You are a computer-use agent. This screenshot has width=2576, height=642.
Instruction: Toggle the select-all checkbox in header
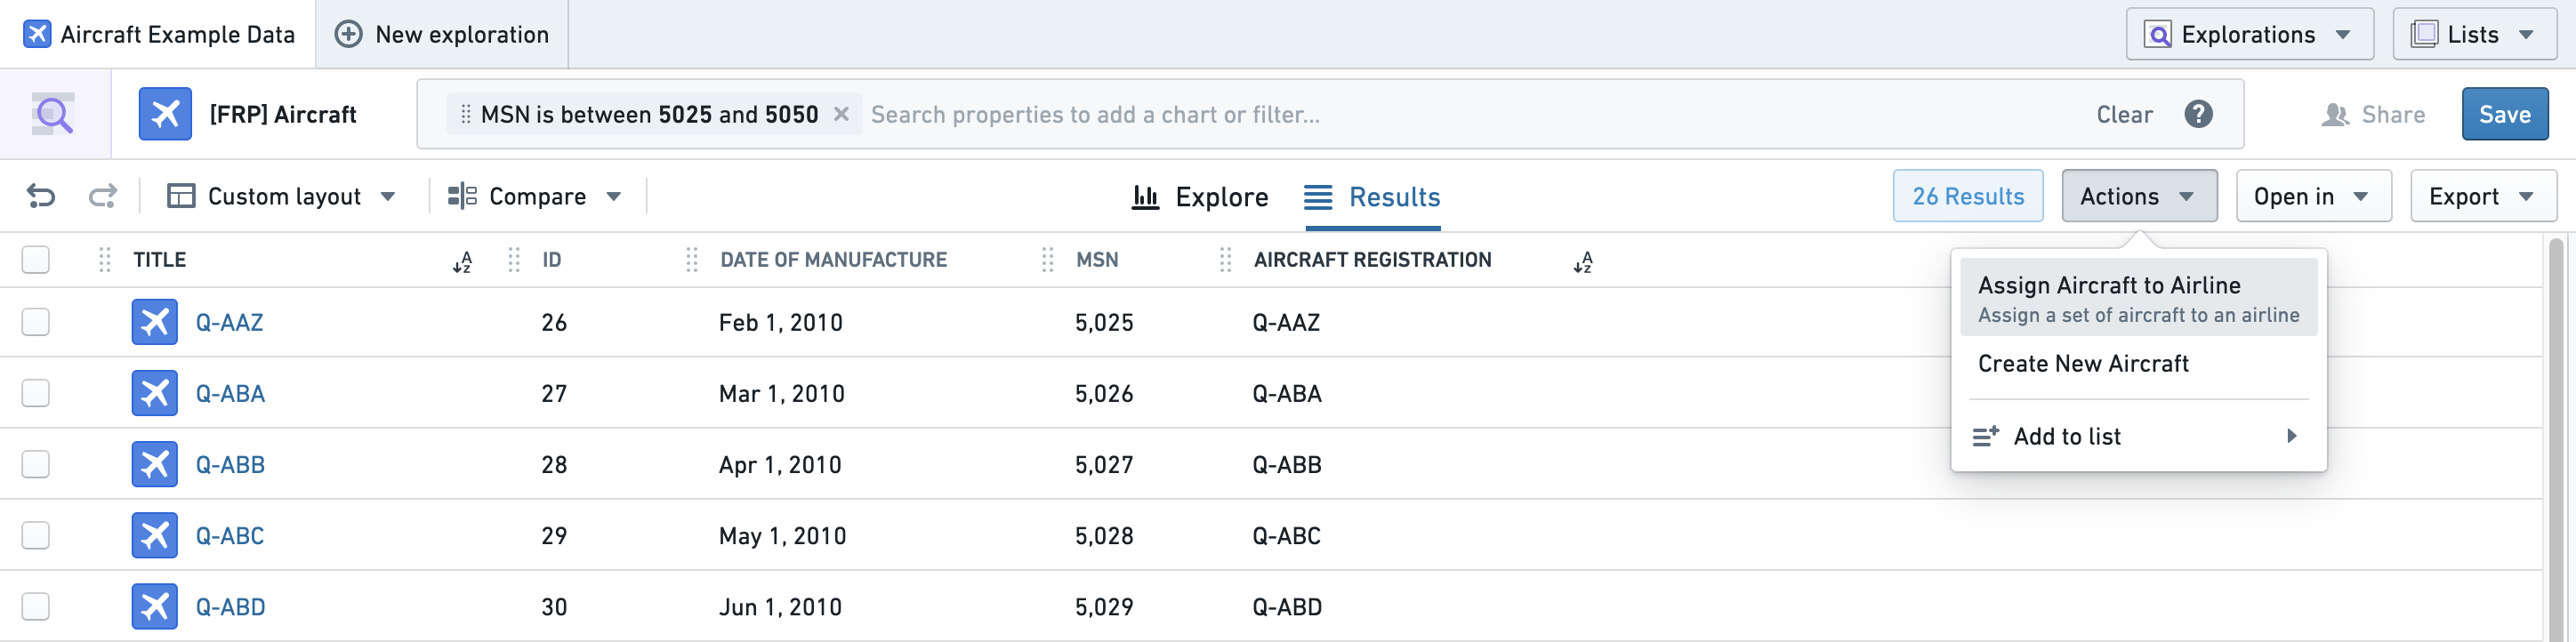pos(36,260)
